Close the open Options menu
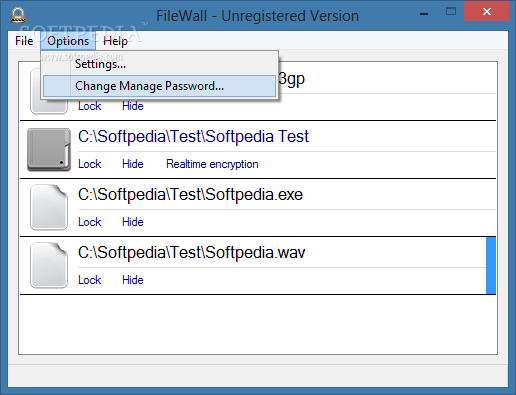This screenshot has height=395, width=516. 68,41
